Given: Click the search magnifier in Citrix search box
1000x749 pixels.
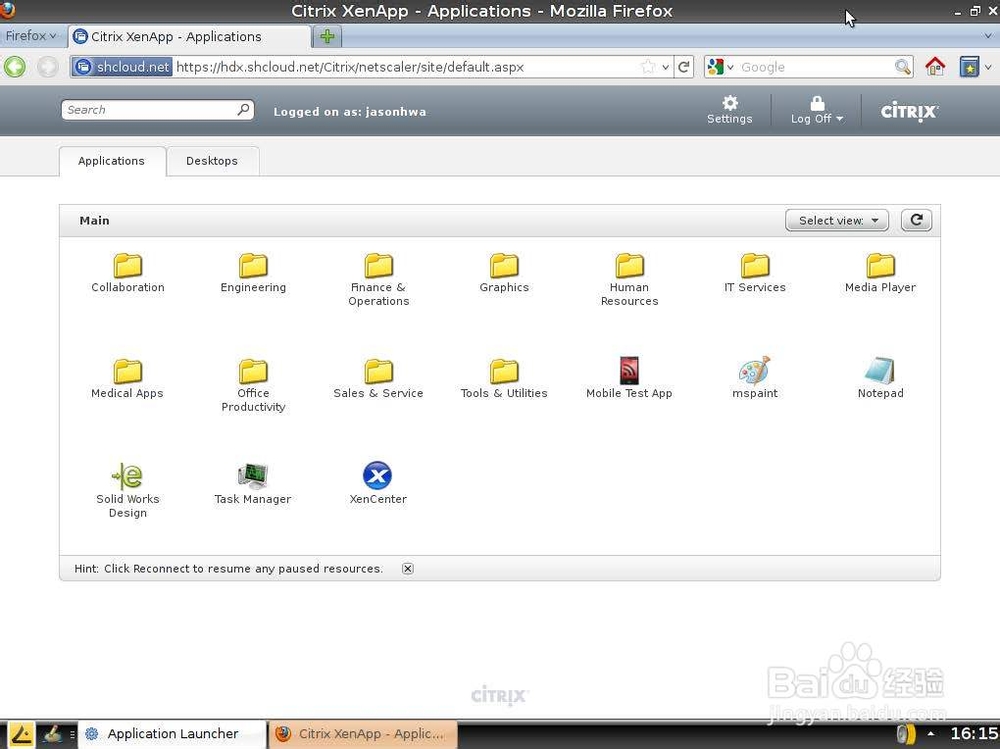Looking at the screenshot, I should point(243,110).
